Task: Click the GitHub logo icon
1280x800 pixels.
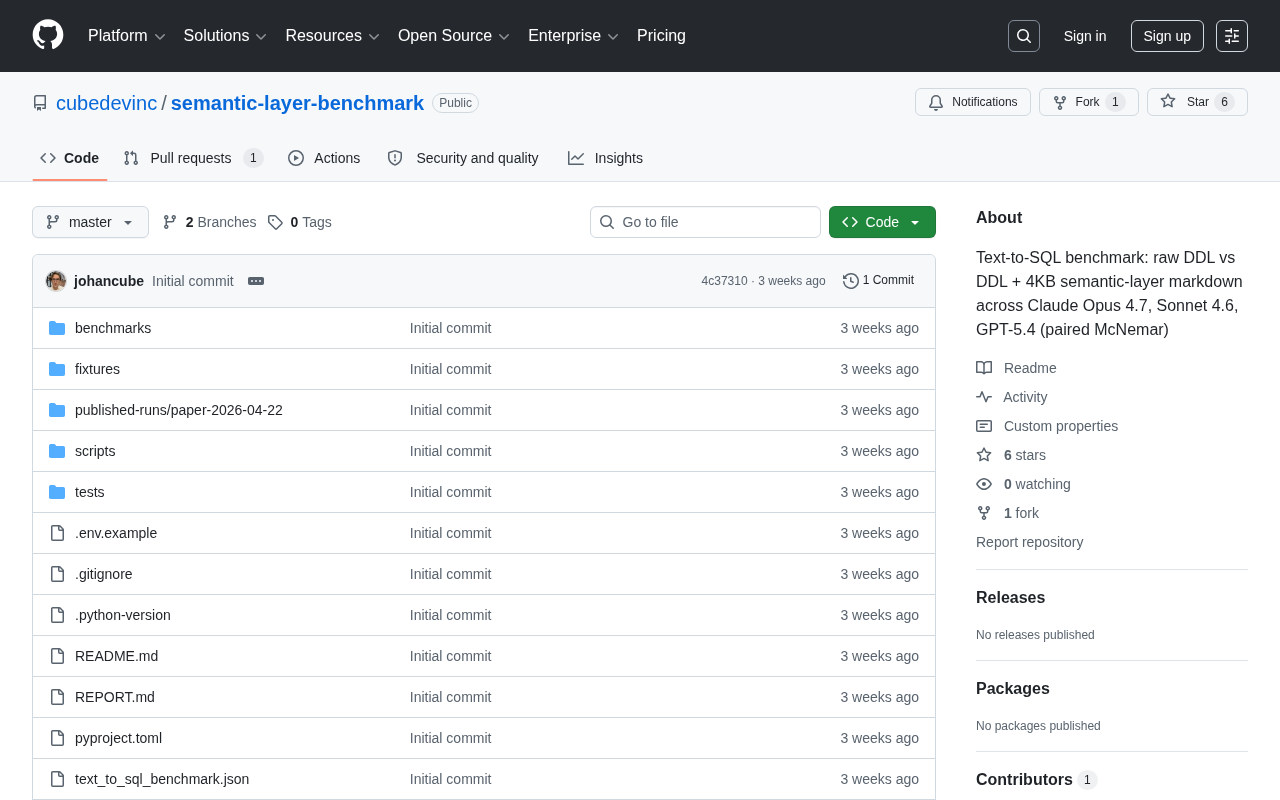Action: pos(48,35)
